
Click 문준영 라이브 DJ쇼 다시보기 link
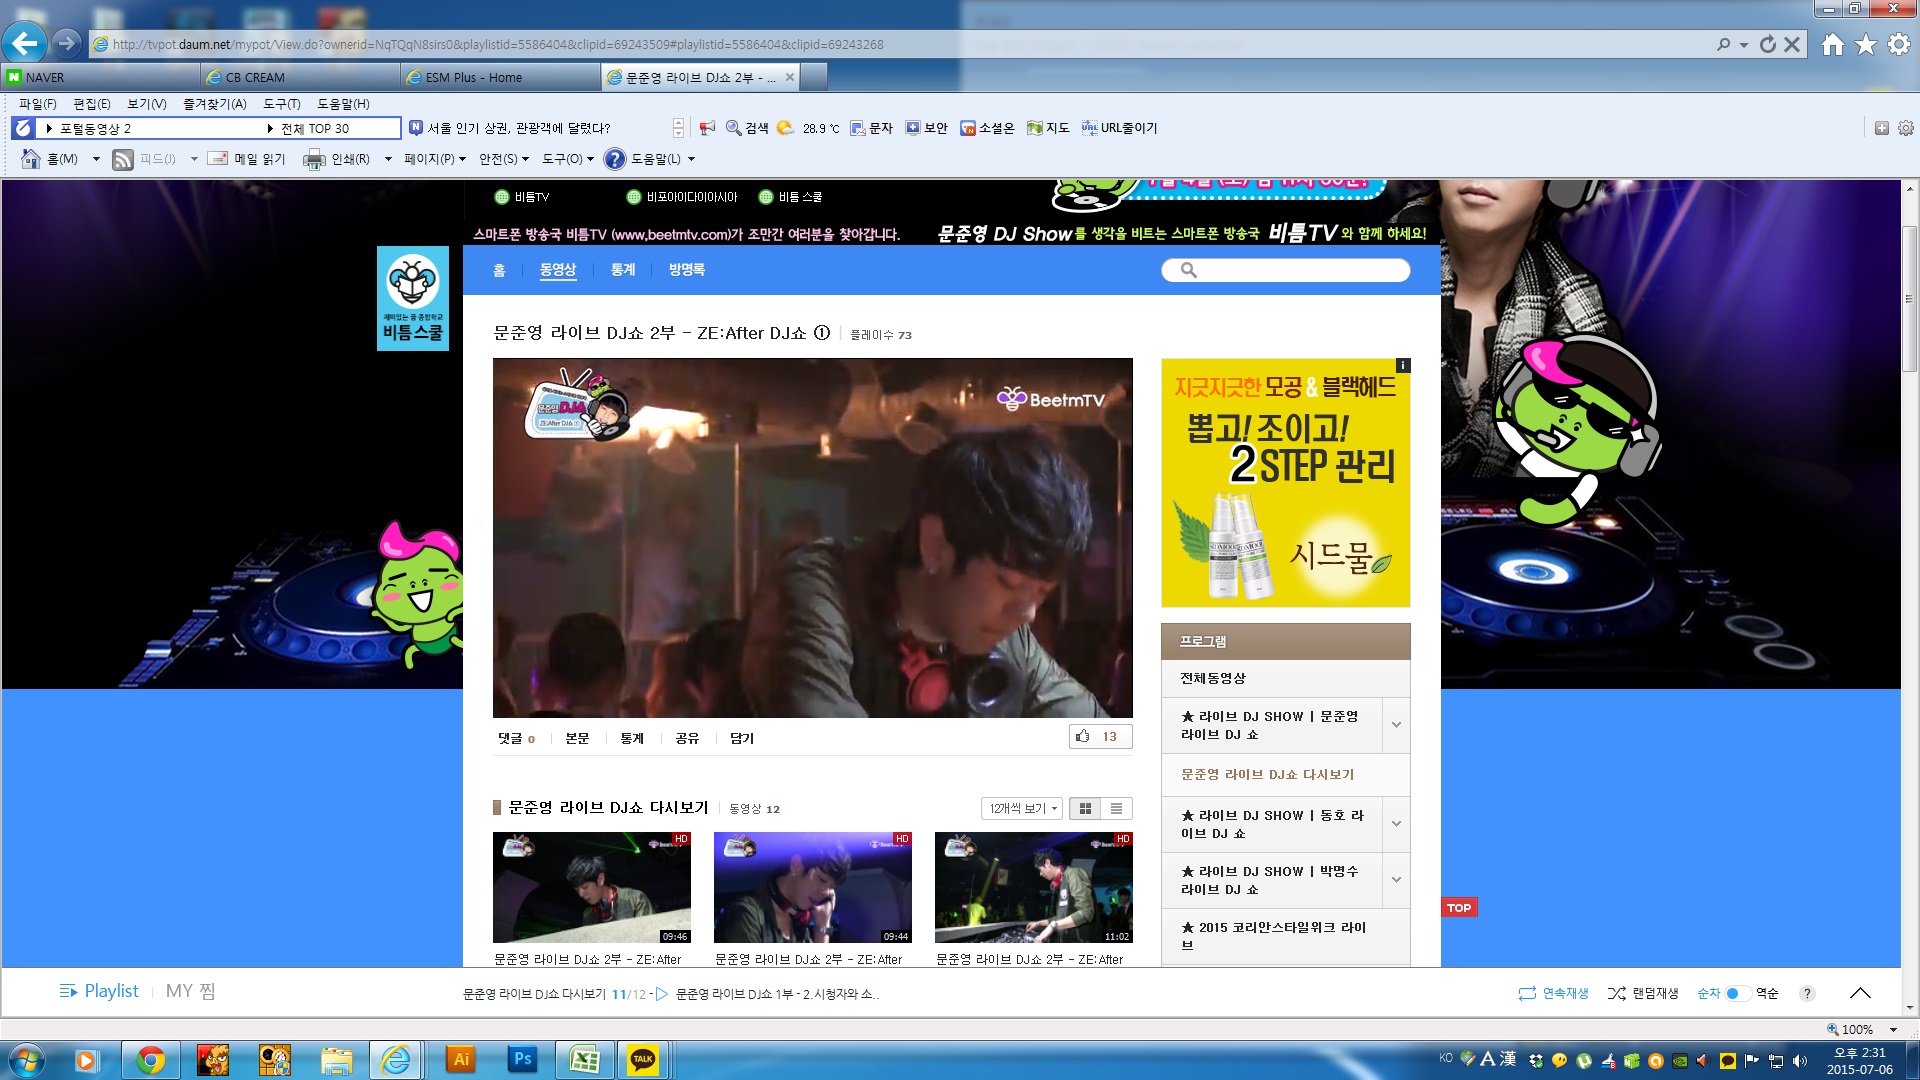[x=1267, y=774]
